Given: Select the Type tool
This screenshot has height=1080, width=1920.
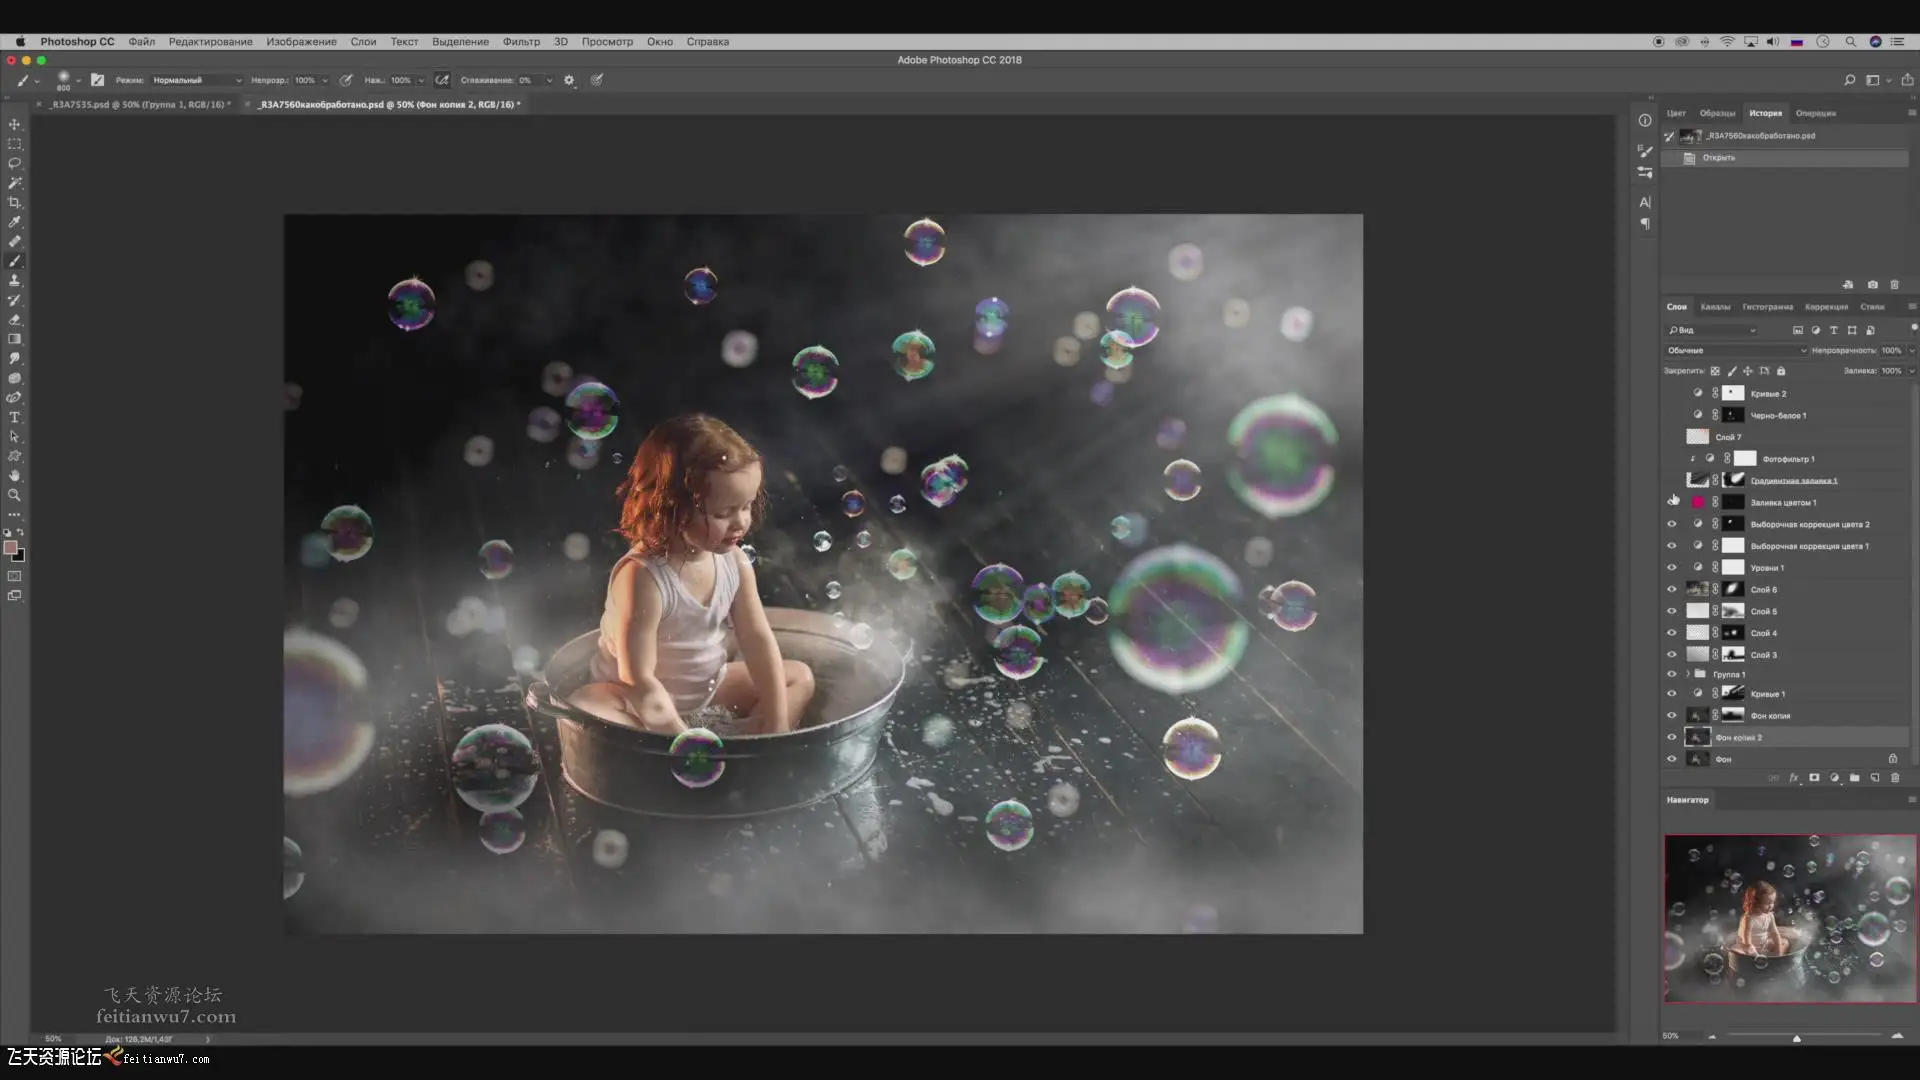Looking at the screenshot, I should pos(14,417).
